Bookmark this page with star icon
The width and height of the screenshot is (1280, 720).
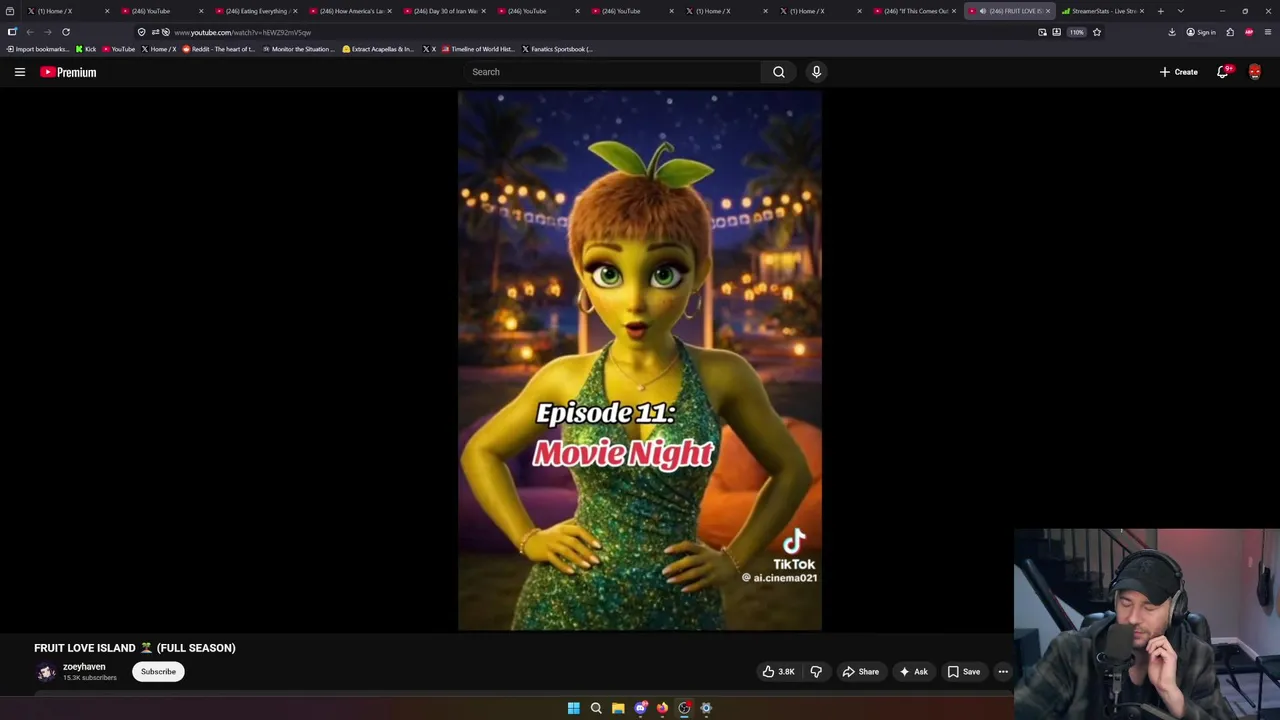[x=1097, y=32]
